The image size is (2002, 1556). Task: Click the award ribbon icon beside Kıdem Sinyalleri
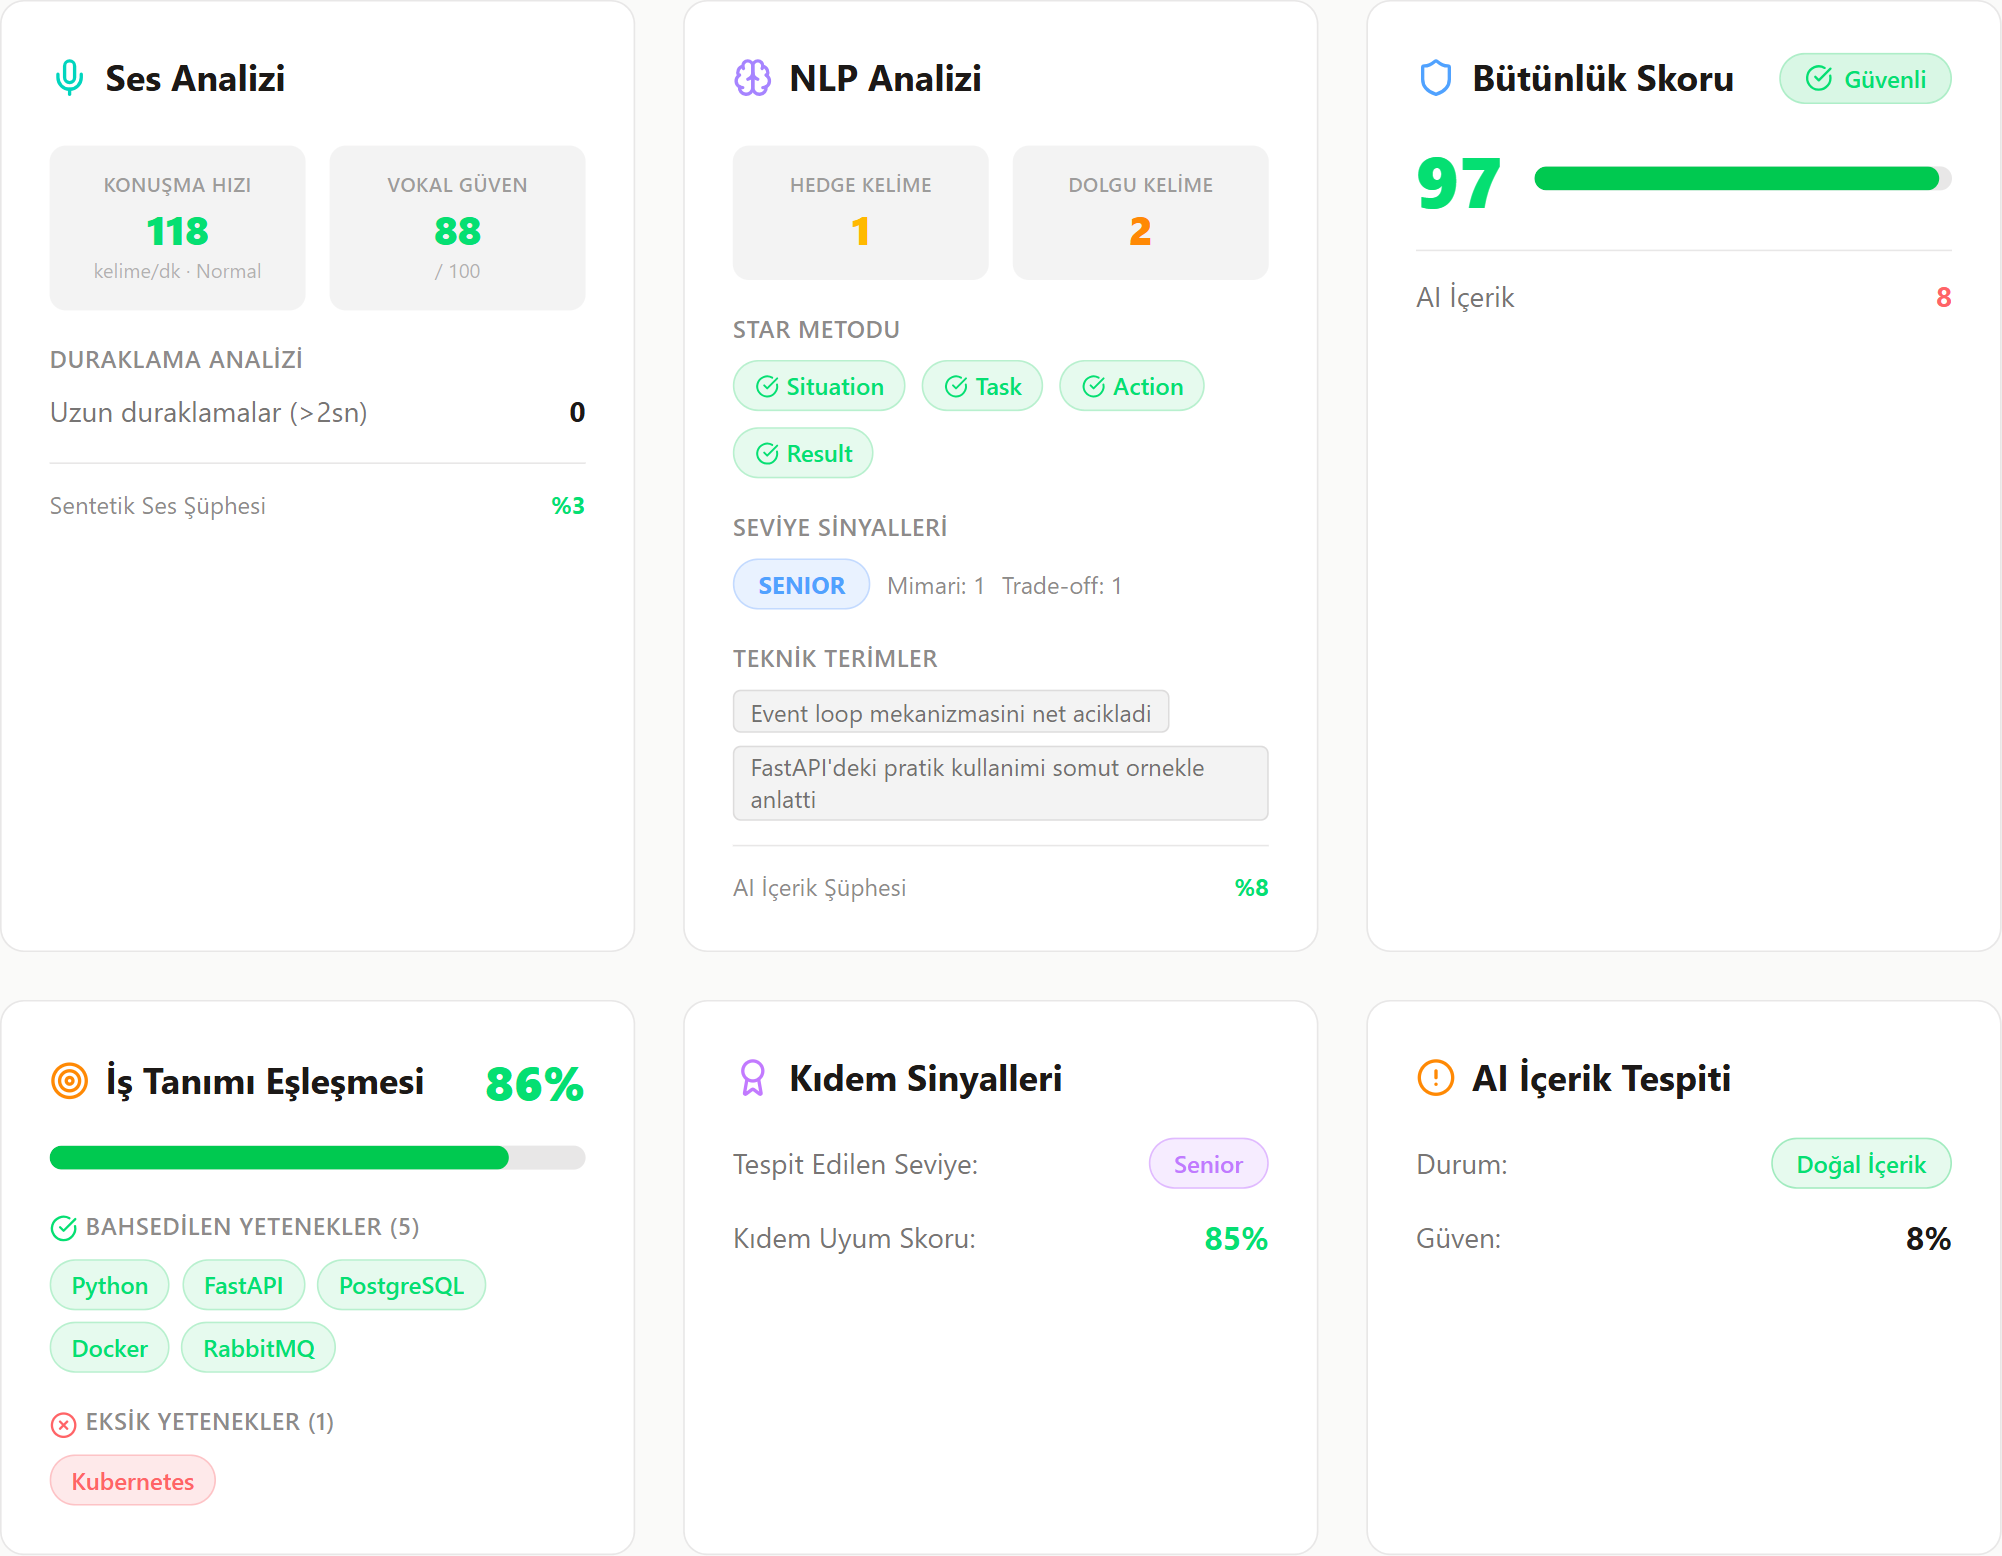click(x=752, y=1078)
